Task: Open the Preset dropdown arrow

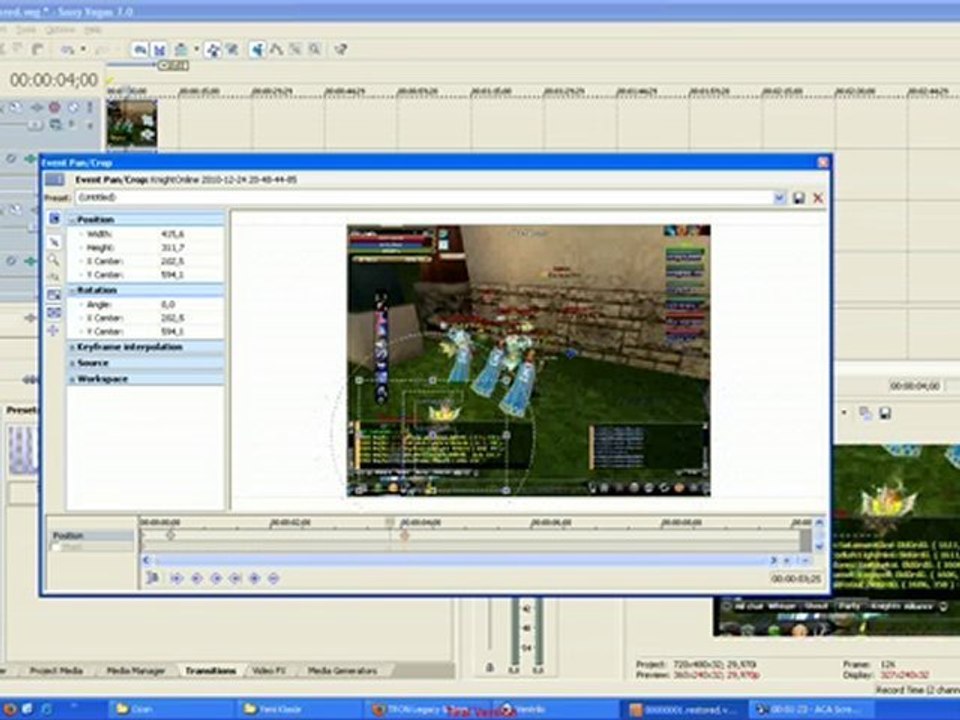Action: point(779,198)
